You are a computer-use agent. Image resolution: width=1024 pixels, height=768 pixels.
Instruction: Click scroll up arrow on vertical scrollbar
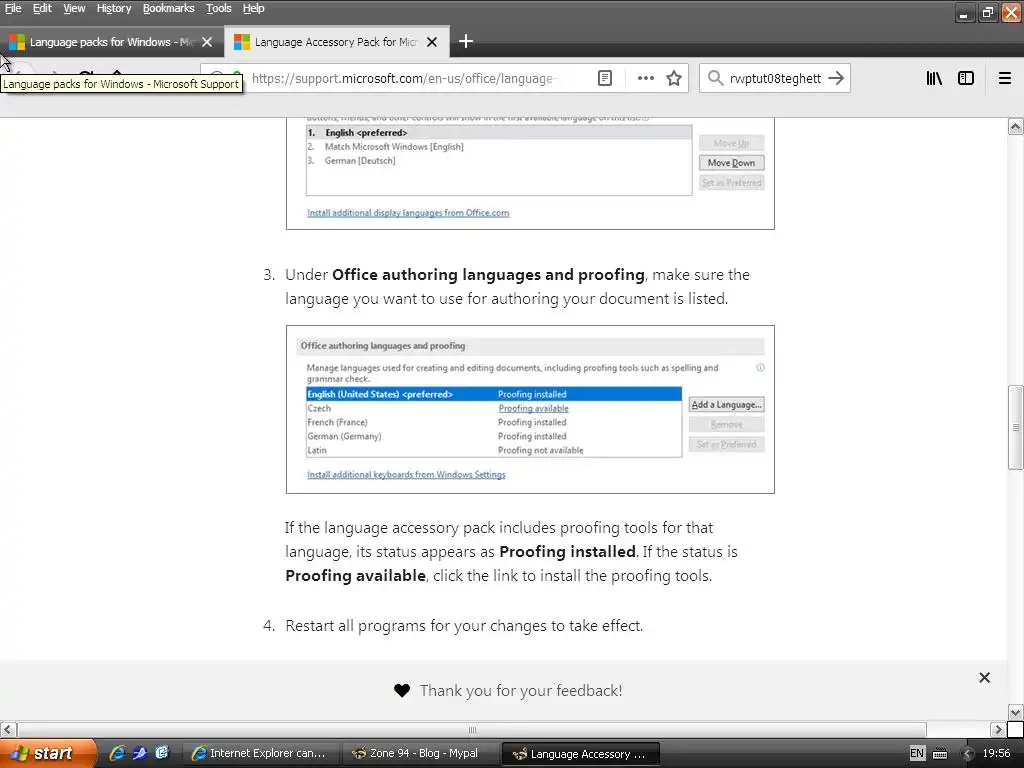[x=1016, y=127]
